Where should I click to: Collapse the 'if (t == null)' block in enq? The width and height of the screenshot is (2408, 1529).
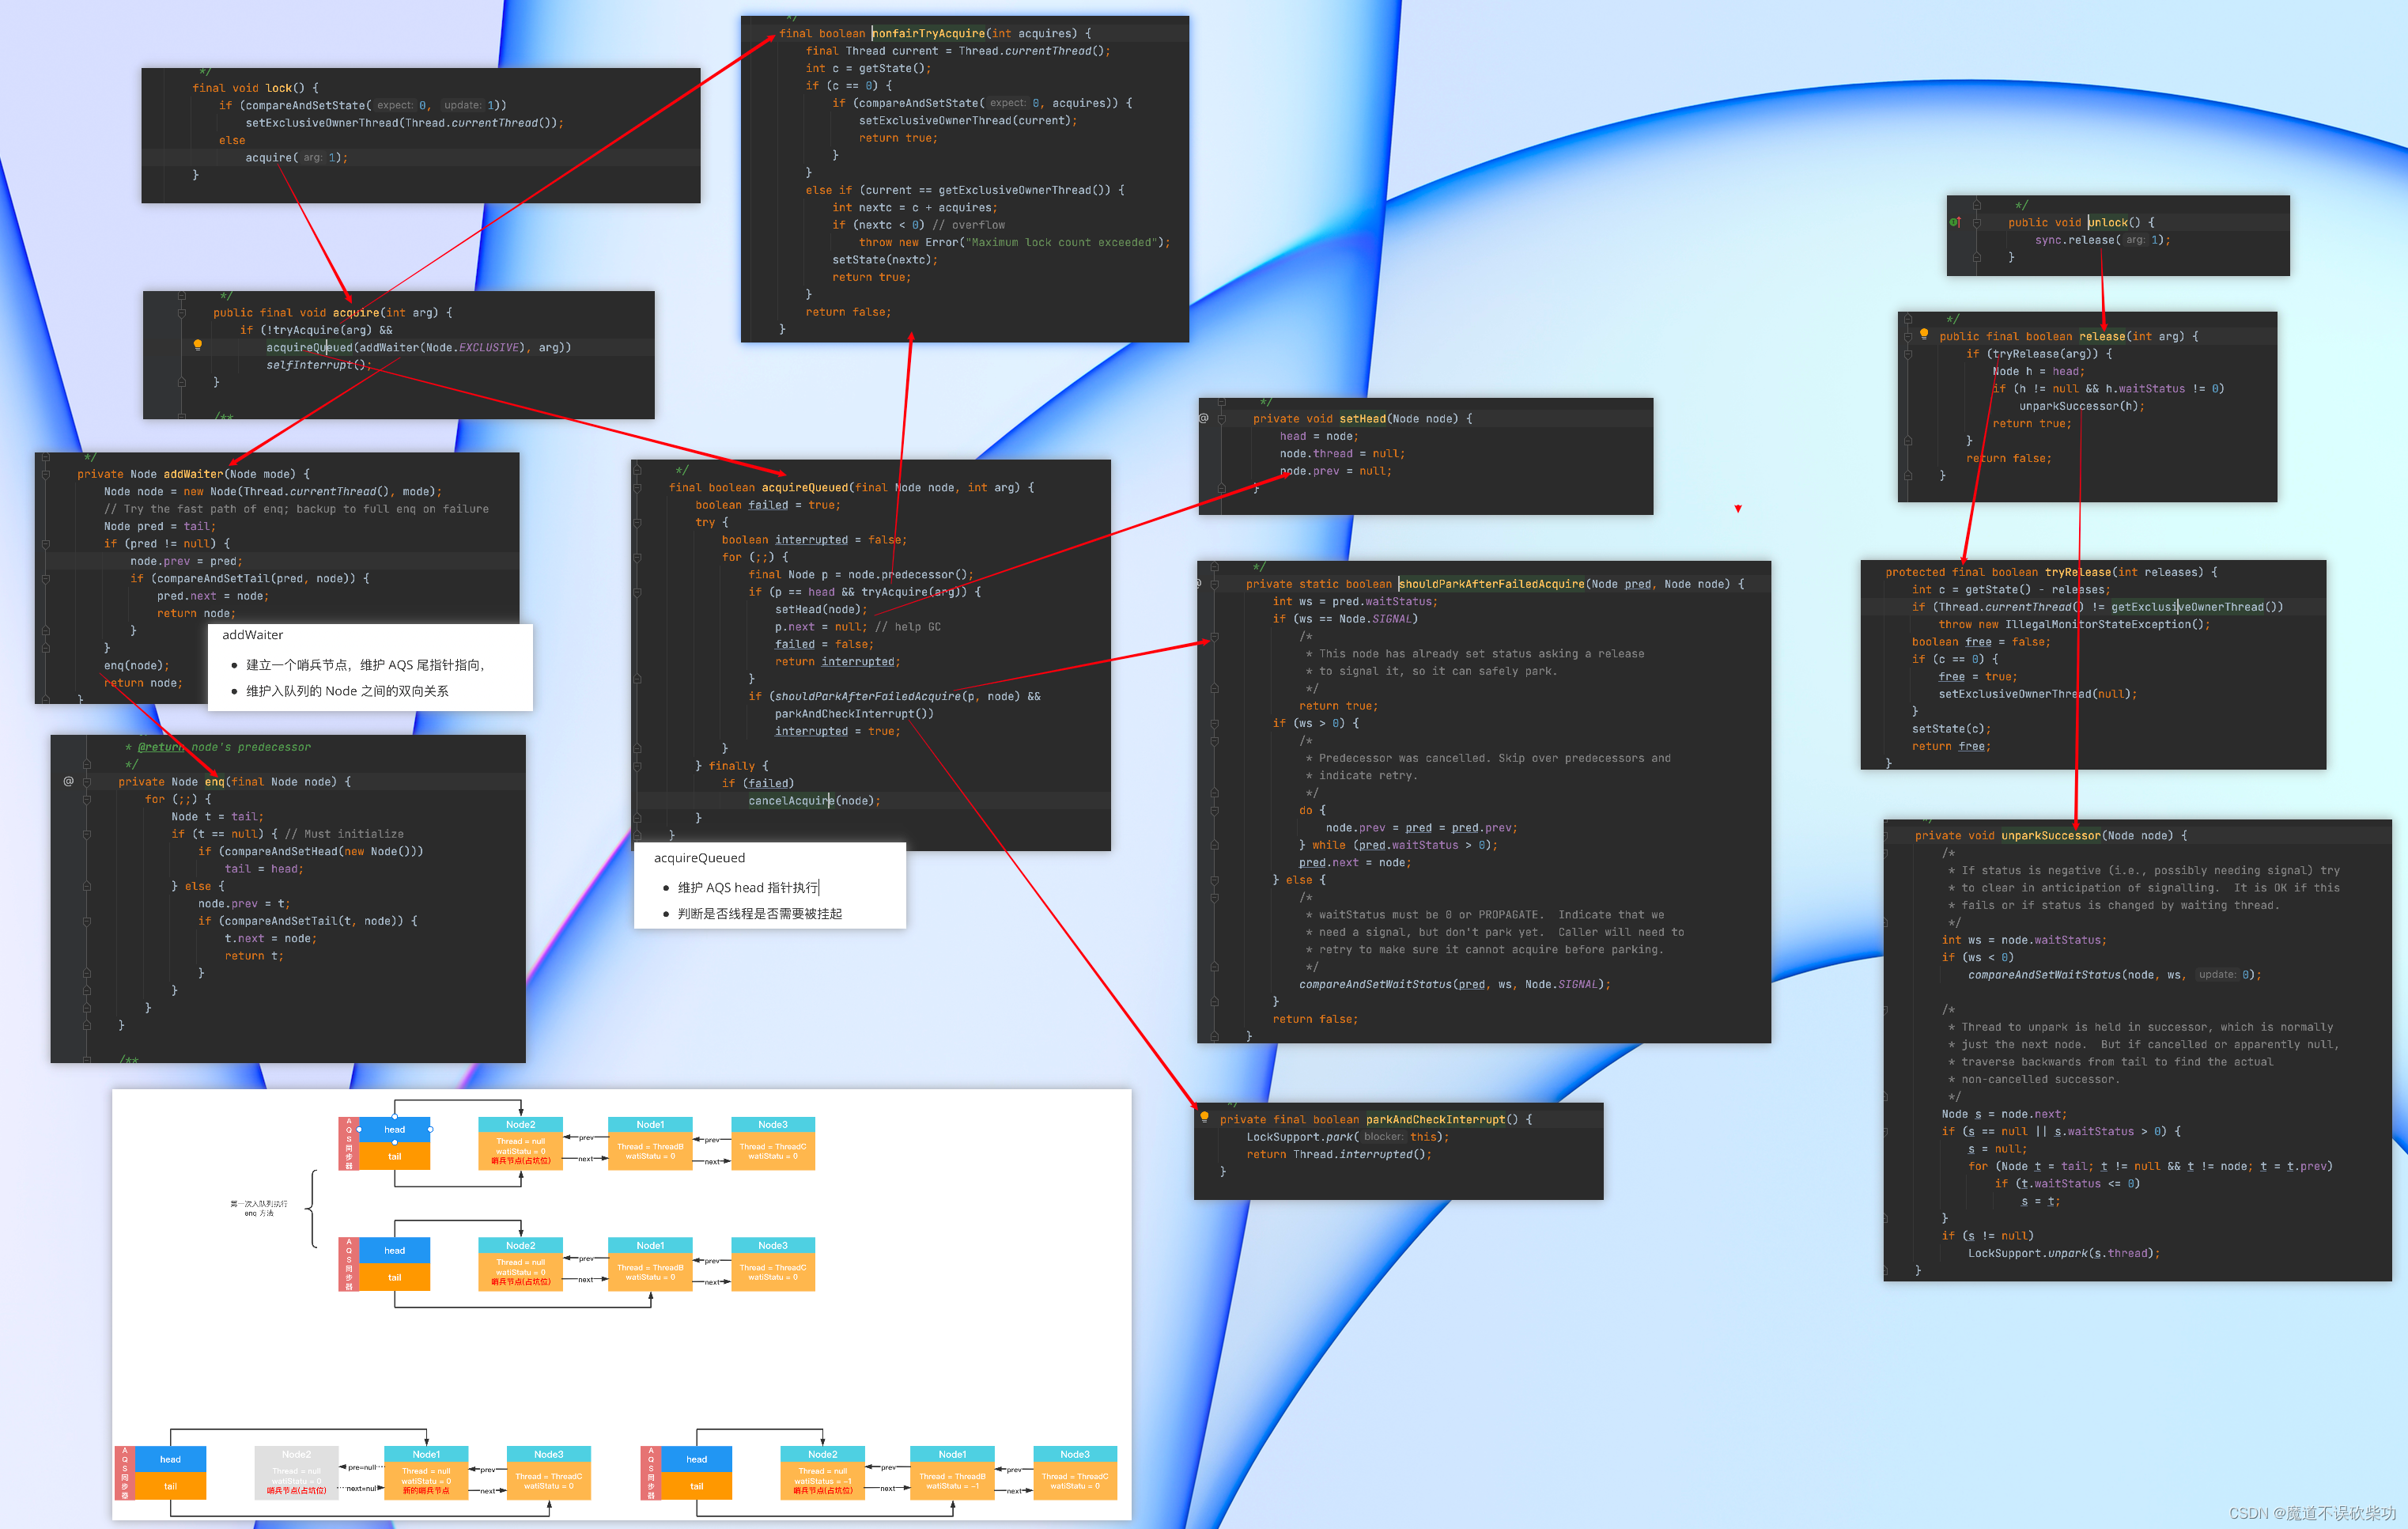[87, 834]
